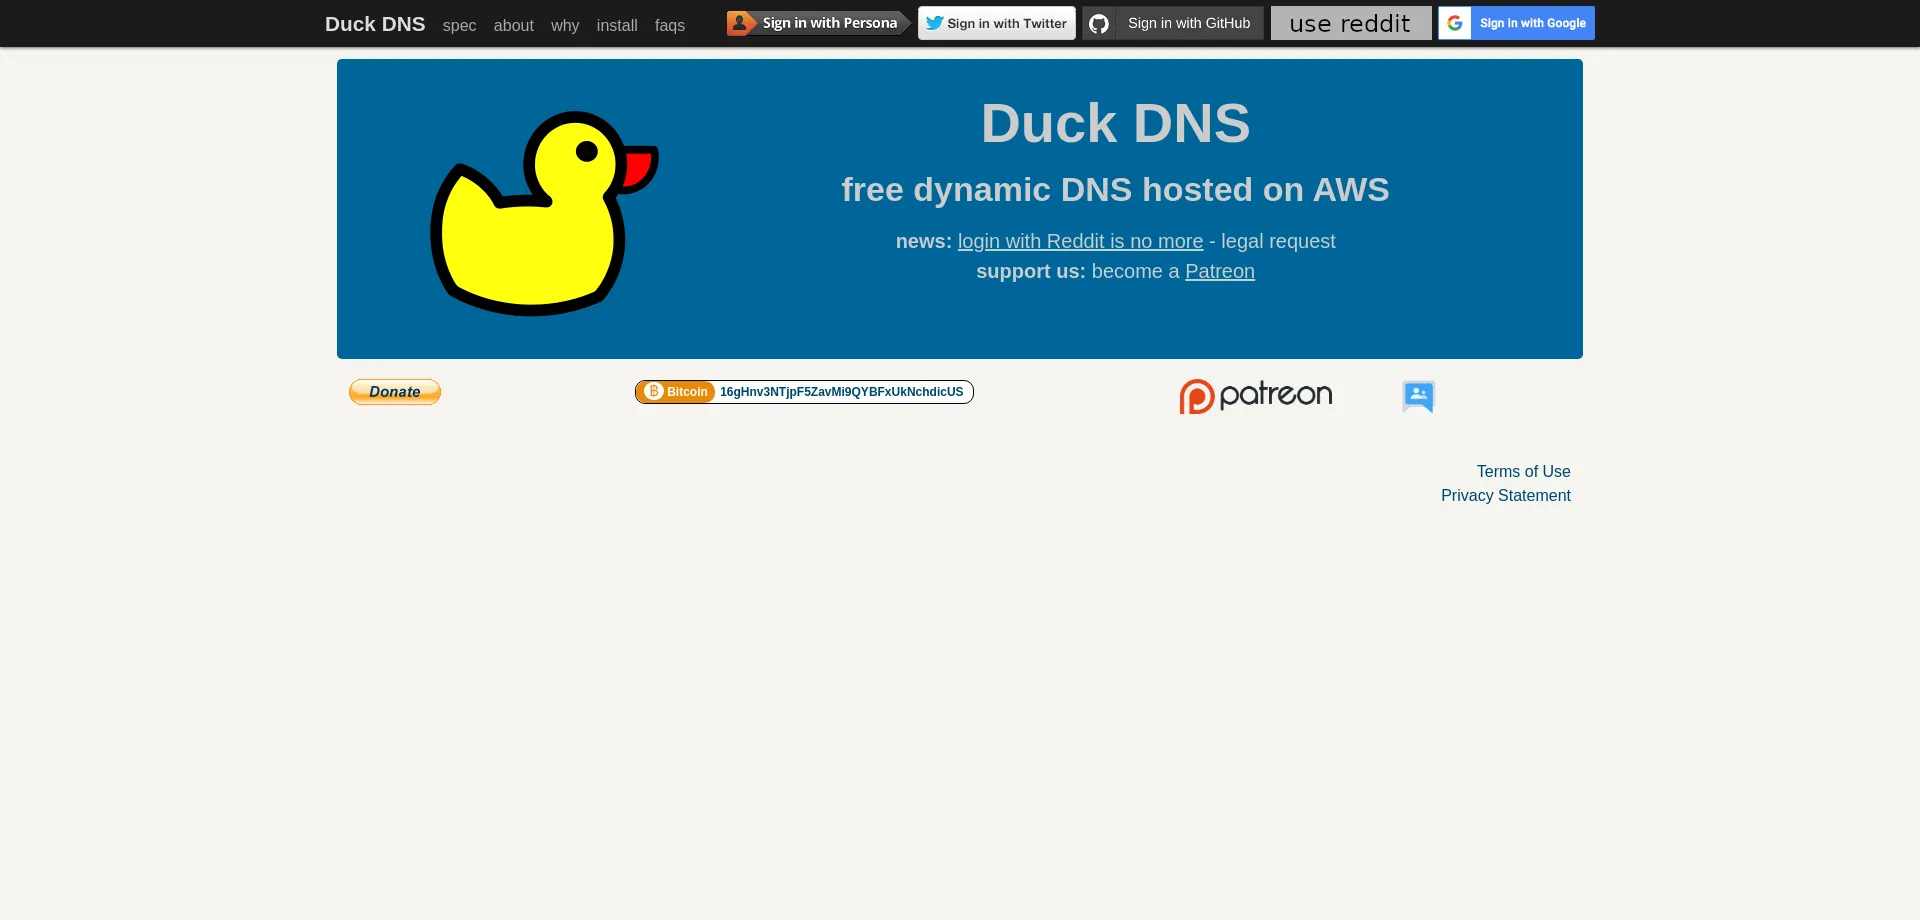Click the blue community chat icon
Screen dimensions: 1920x920
coord(1418,396)
